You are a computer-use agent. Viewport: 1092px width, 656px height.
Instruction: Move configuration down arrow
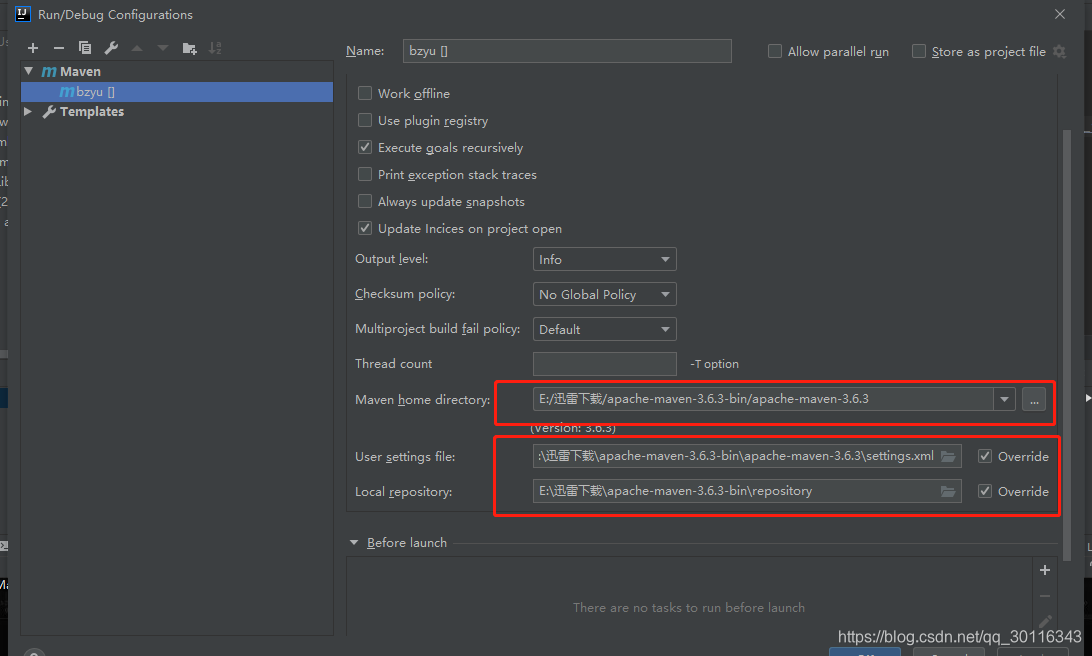click(163, 48)
